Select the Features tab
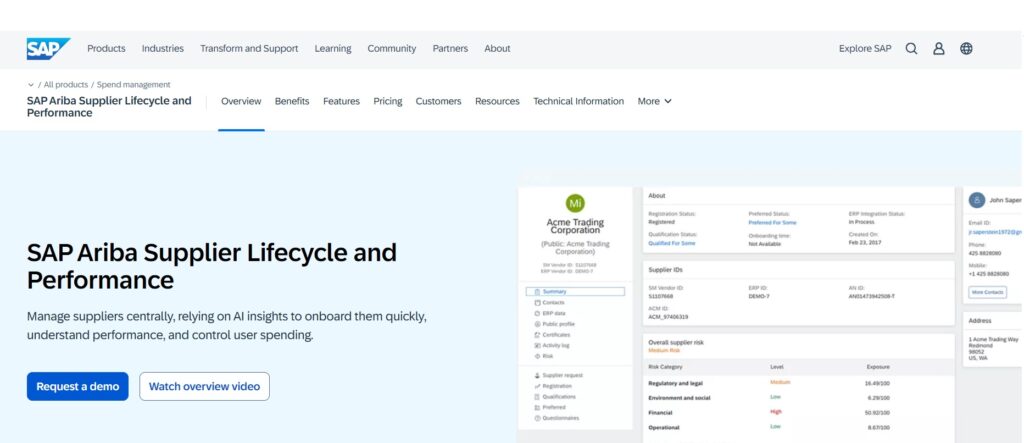1024x443 pixels. 341,101
